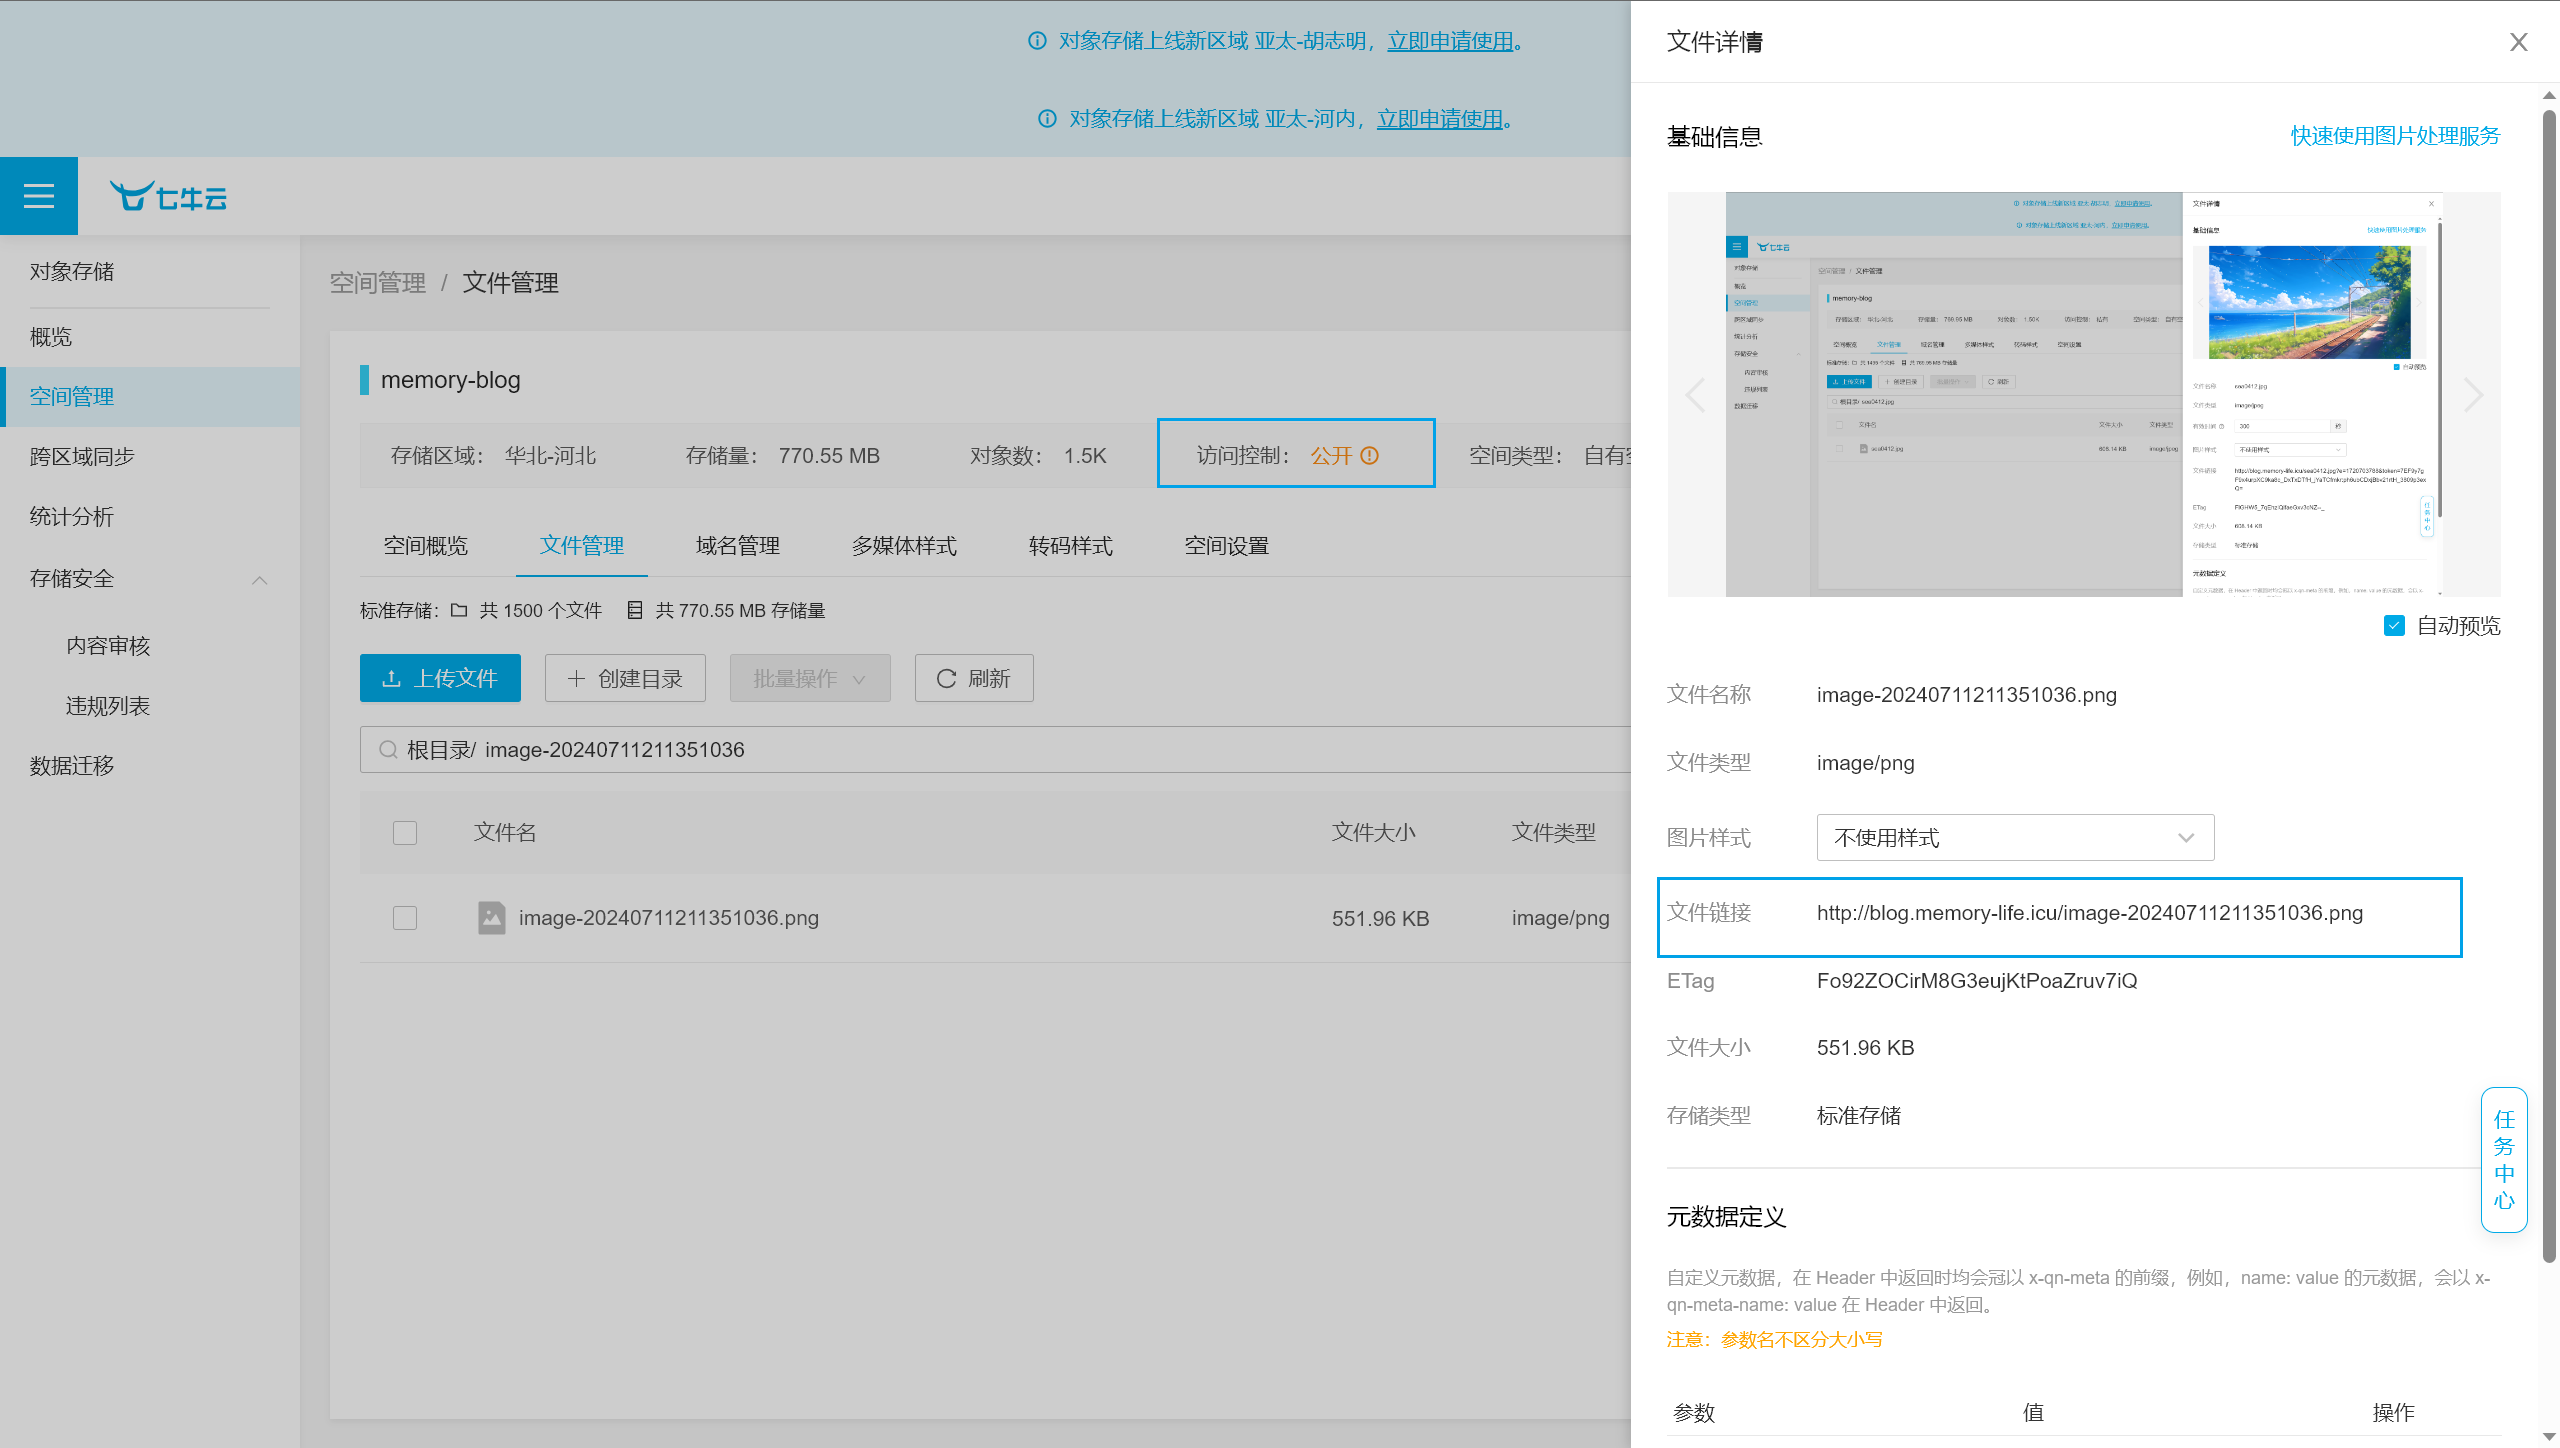
Task: Open the hamburger menu icon
Action: [x=39, y=196]
